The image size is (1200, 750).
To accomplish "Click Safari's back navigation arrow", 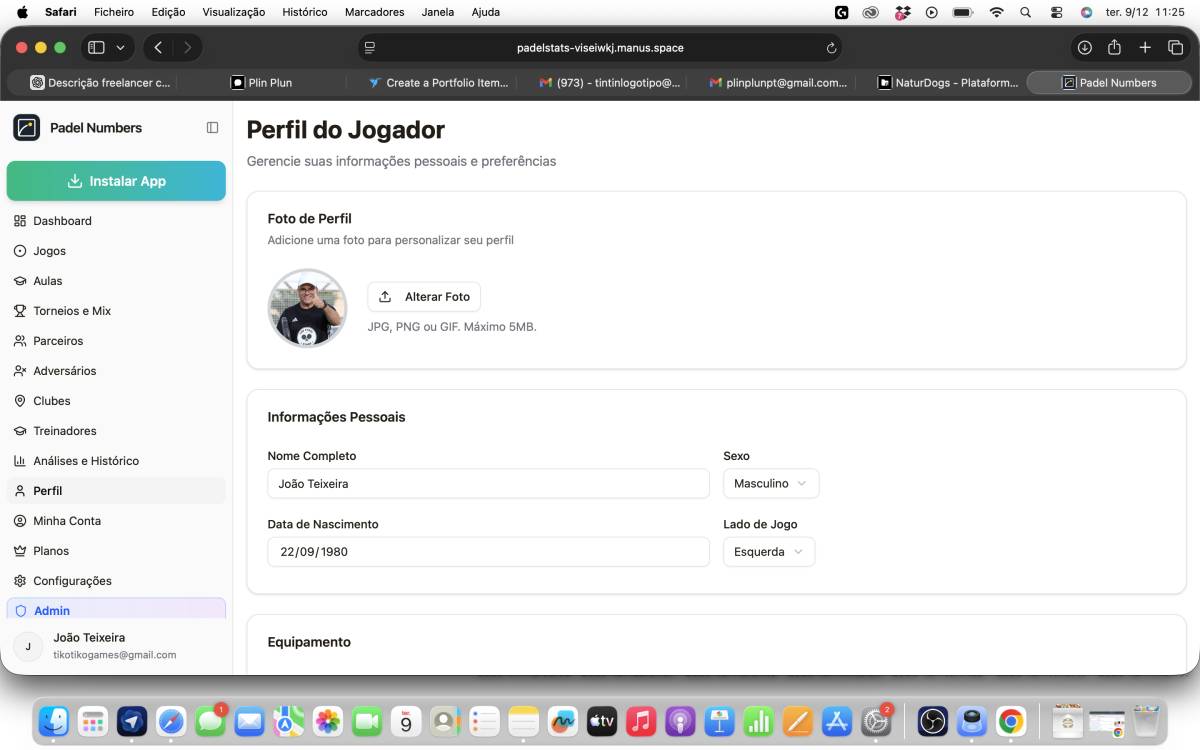I will (x=158, y=47).
